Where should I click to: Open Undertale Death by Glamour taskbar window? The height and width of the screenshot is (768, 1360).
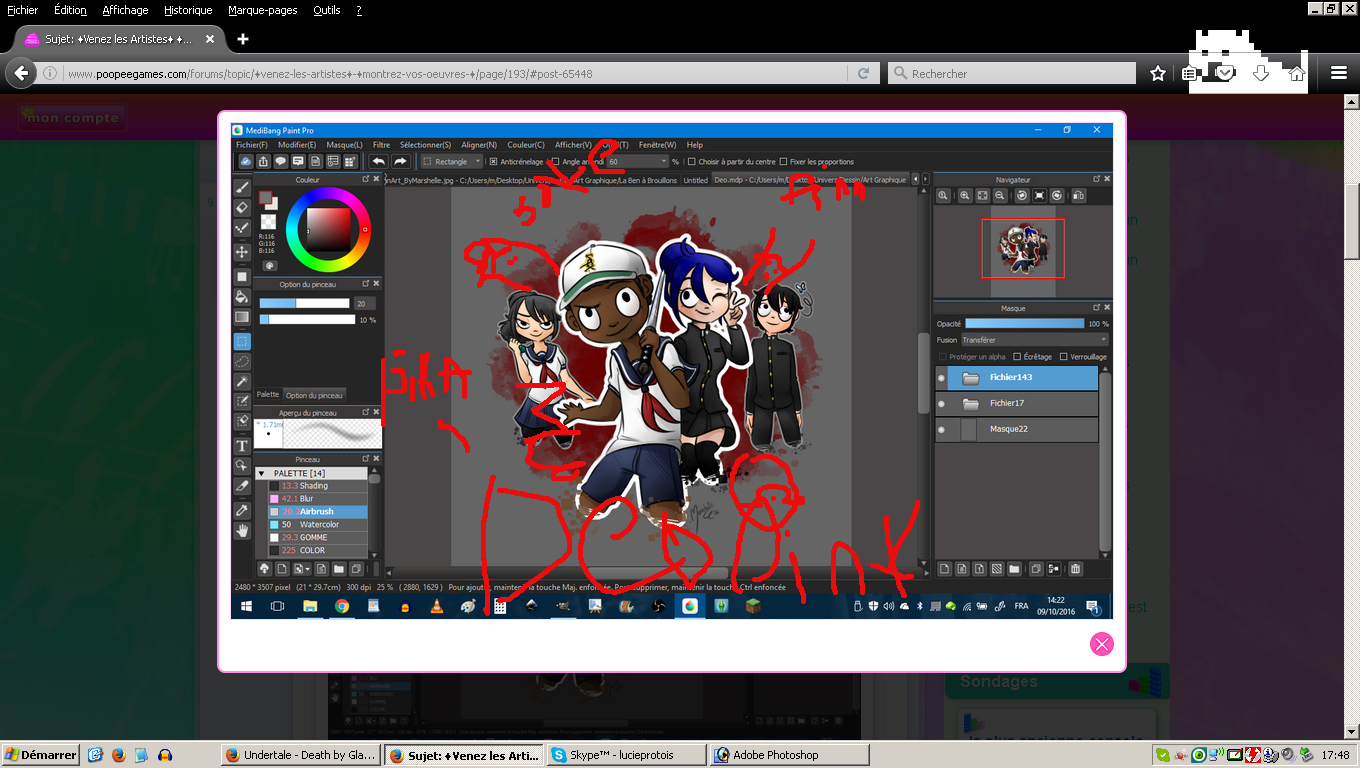(300, 755)
